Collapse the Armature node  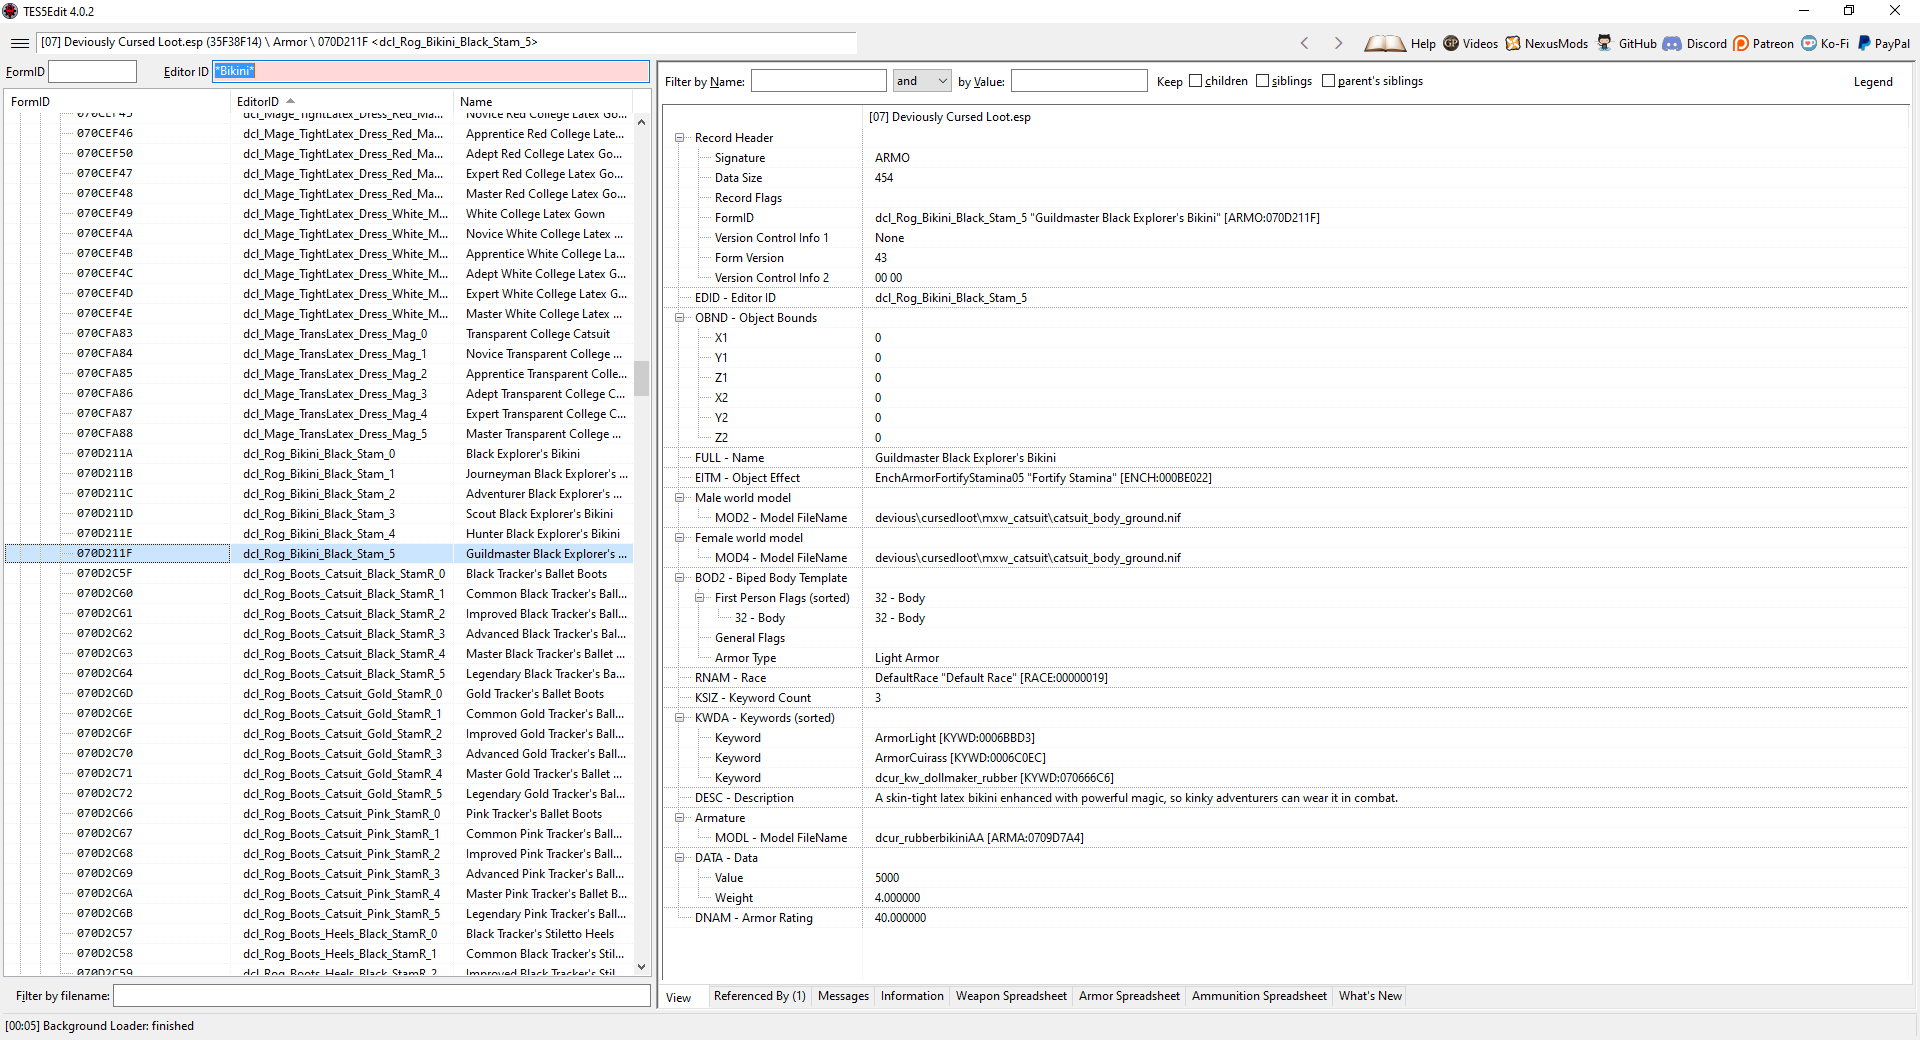(680, 818)
